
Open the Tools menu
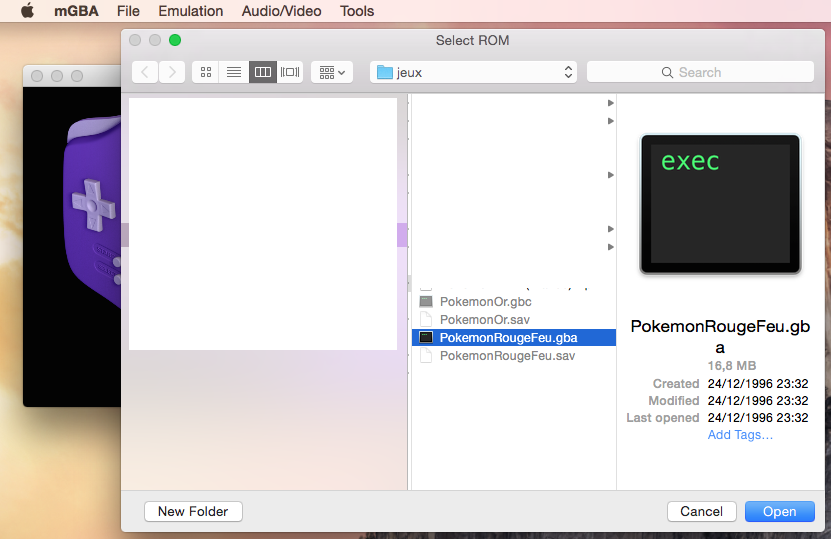coord(357,11)
